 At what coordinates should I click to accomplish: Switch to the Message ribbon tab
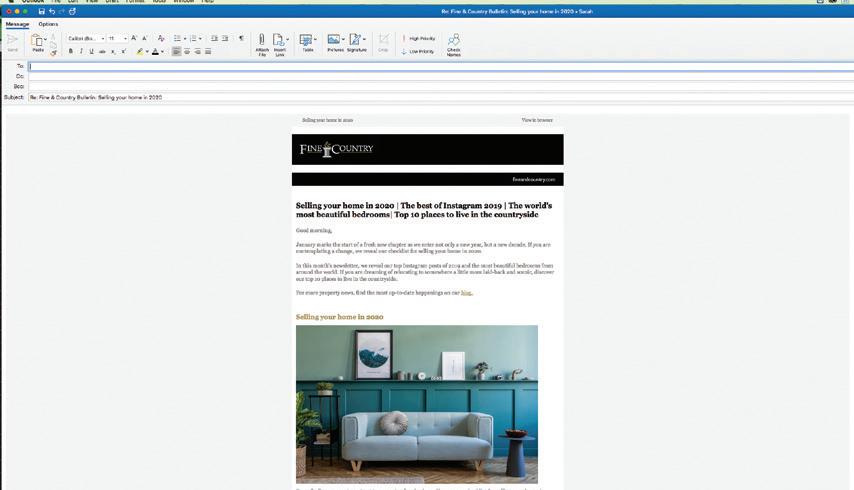(x=17, y=24)
